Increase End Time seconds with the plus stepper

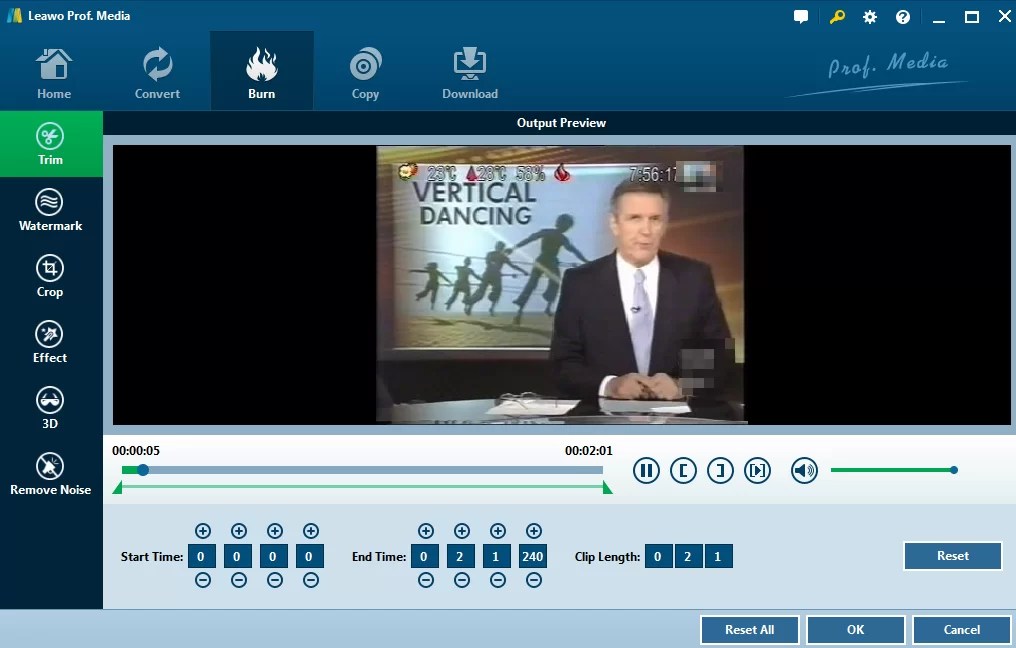tap(497, 531)
